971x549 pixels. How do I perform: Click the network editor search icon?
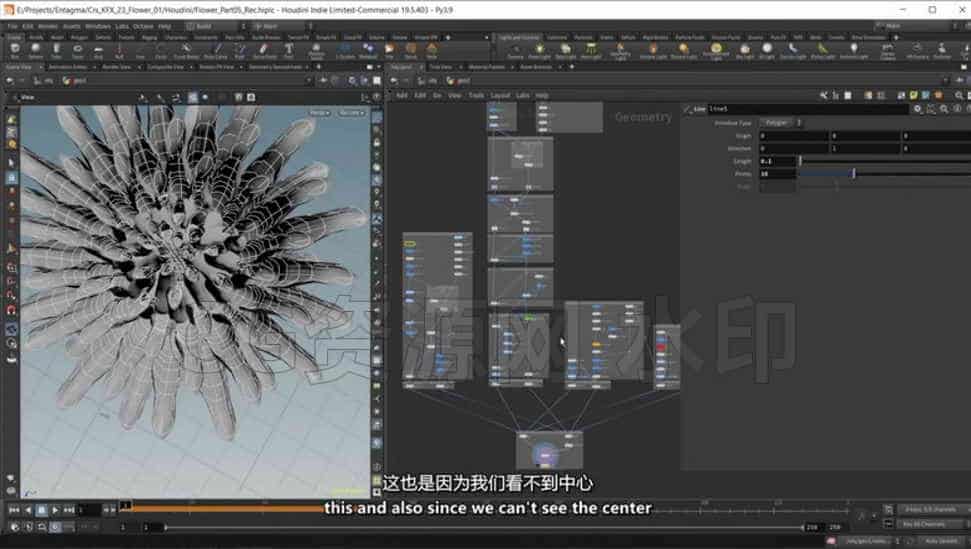(959, 95)
